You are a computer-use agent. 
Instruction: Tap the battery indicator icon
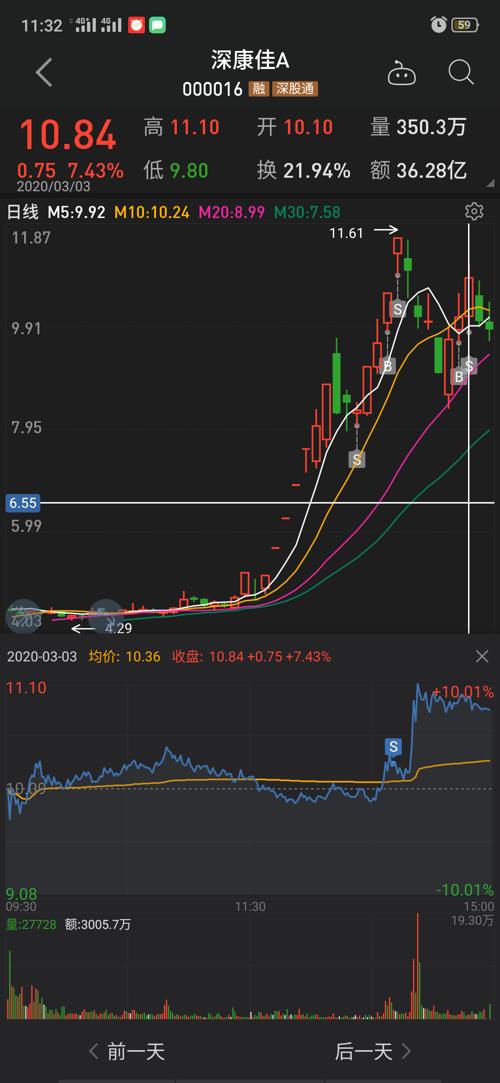(465, 26)
